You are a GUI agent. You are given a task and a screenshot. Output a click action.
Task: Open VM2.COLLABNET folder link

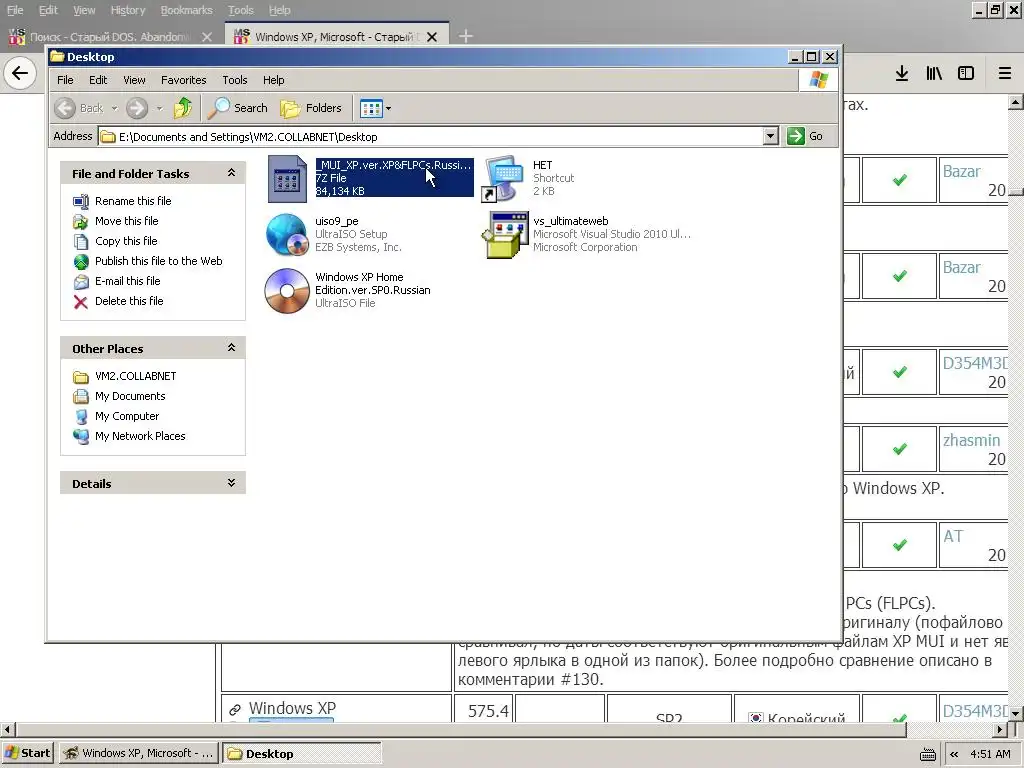point(136,376)
